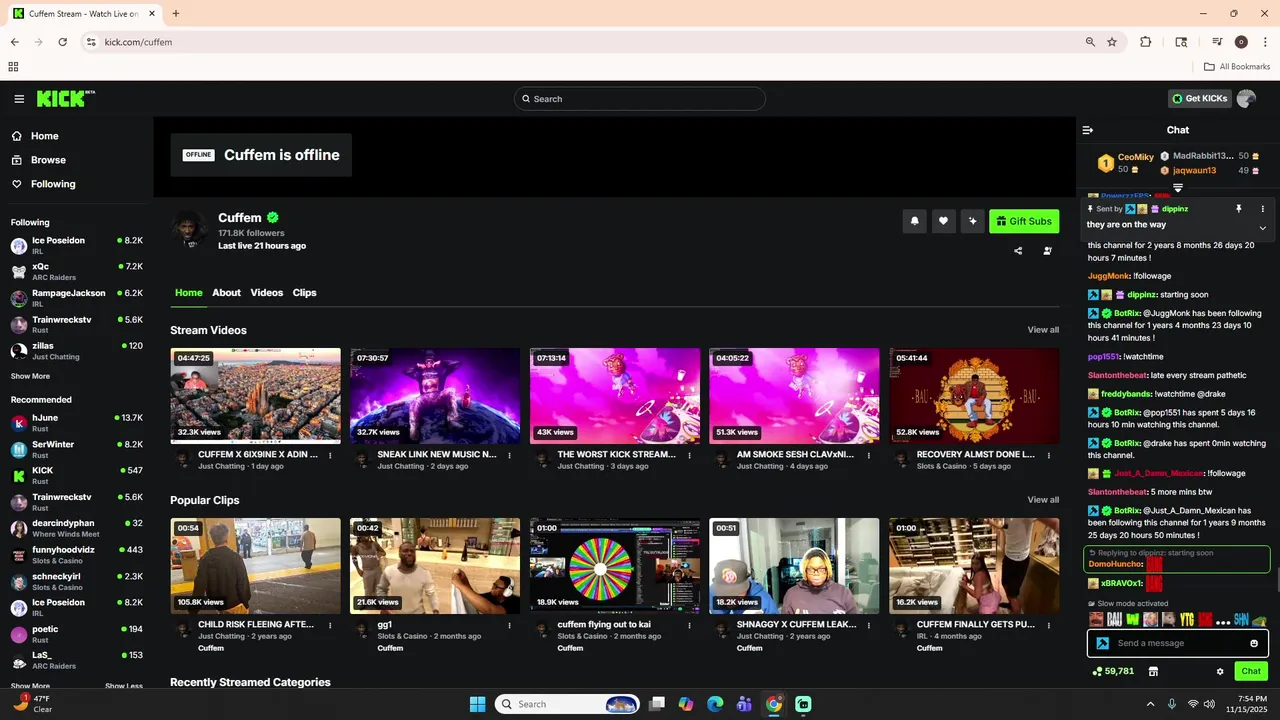1280x720 pixels.
Task: Open profile avatar menu top right
Action: [1246, 98]
